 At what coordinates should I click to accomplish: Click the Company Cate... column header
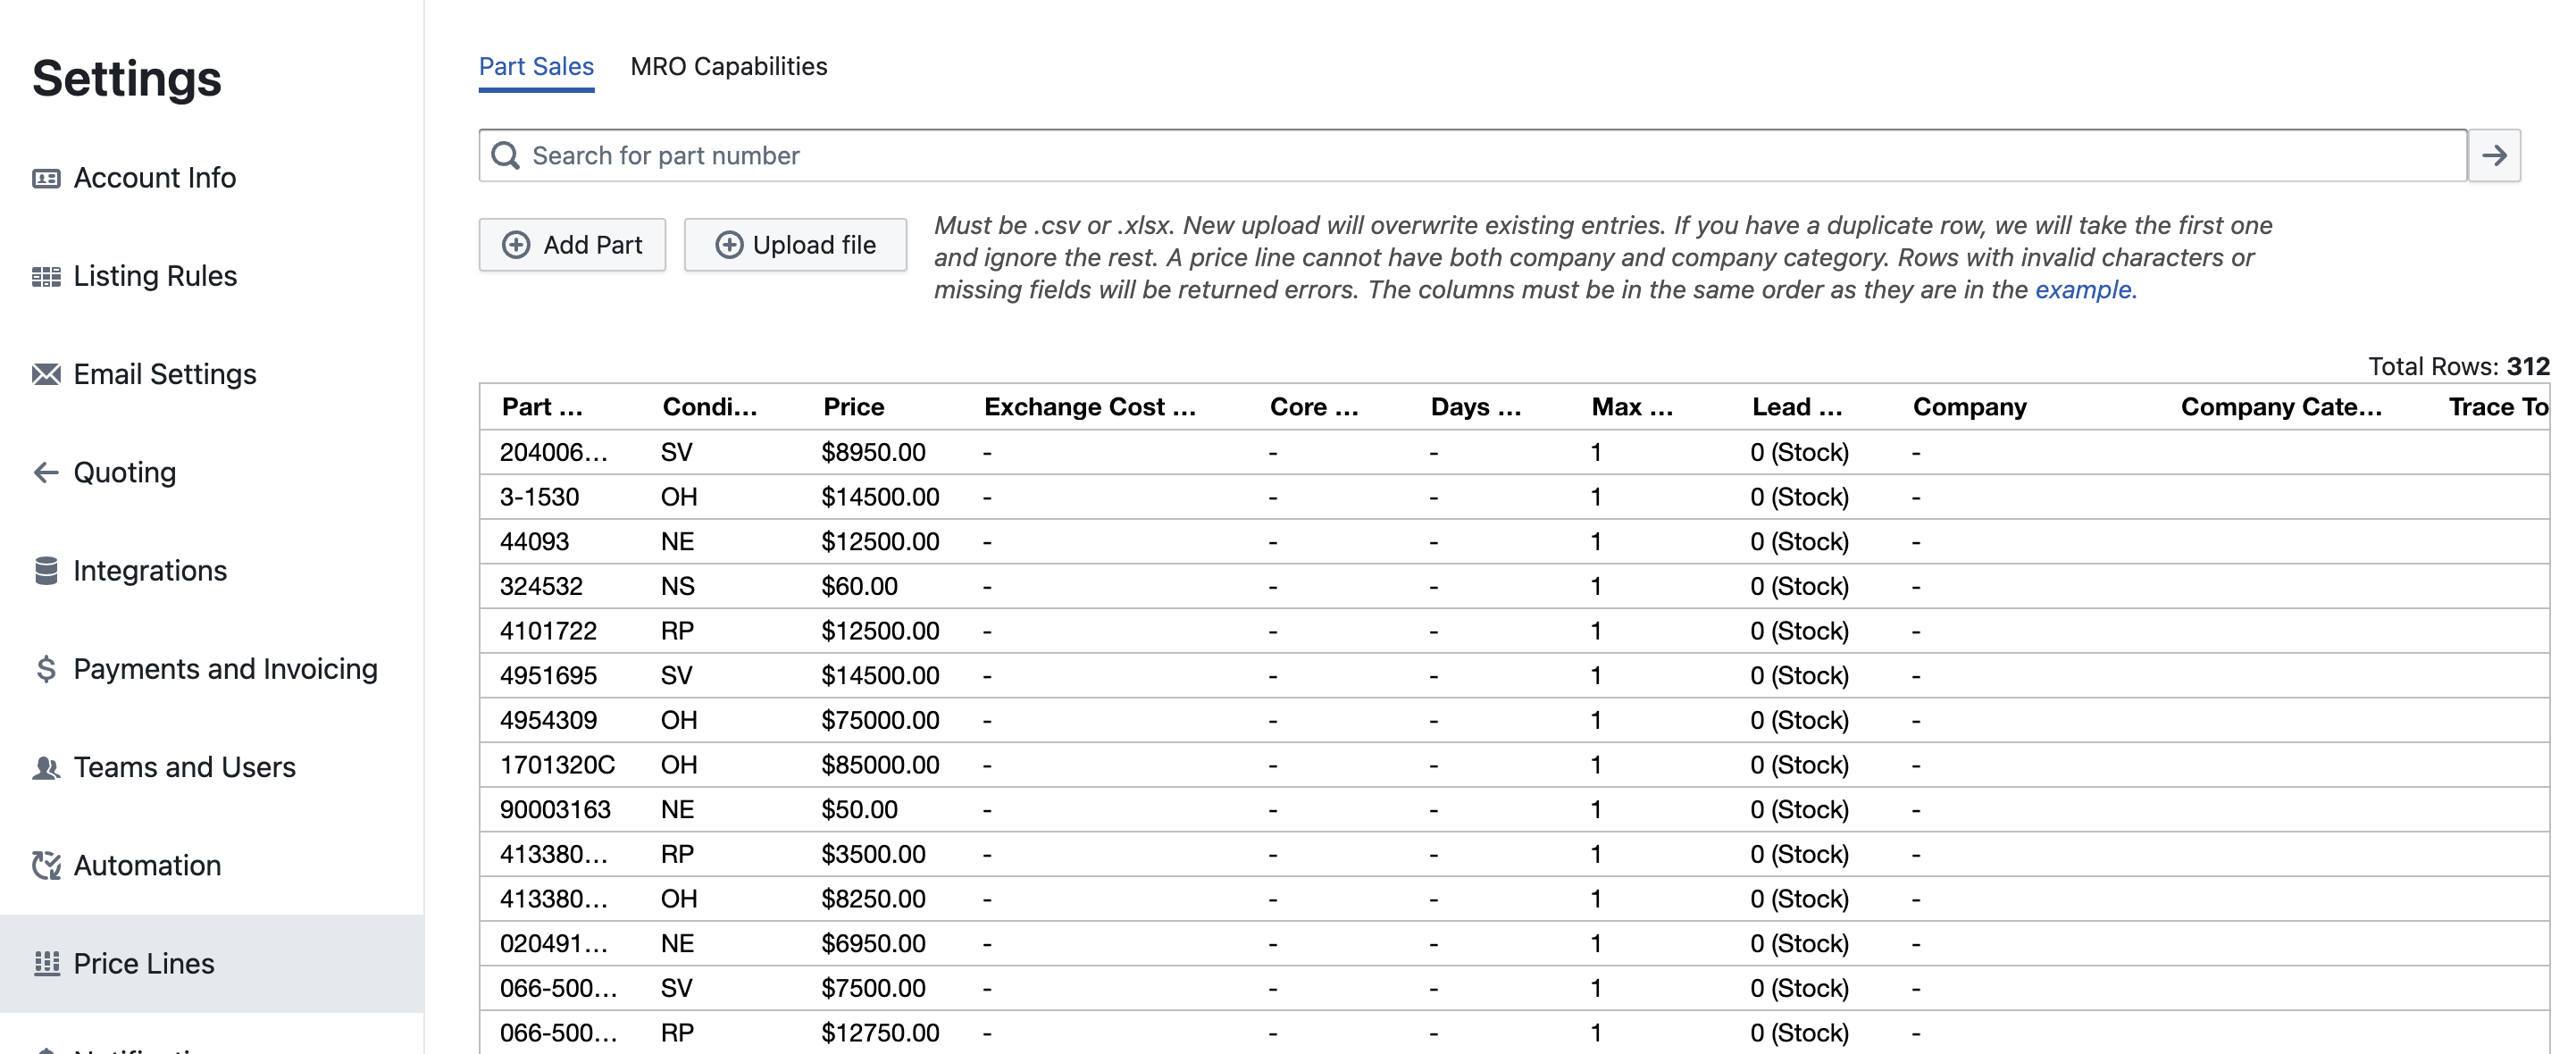[2281, 407]
